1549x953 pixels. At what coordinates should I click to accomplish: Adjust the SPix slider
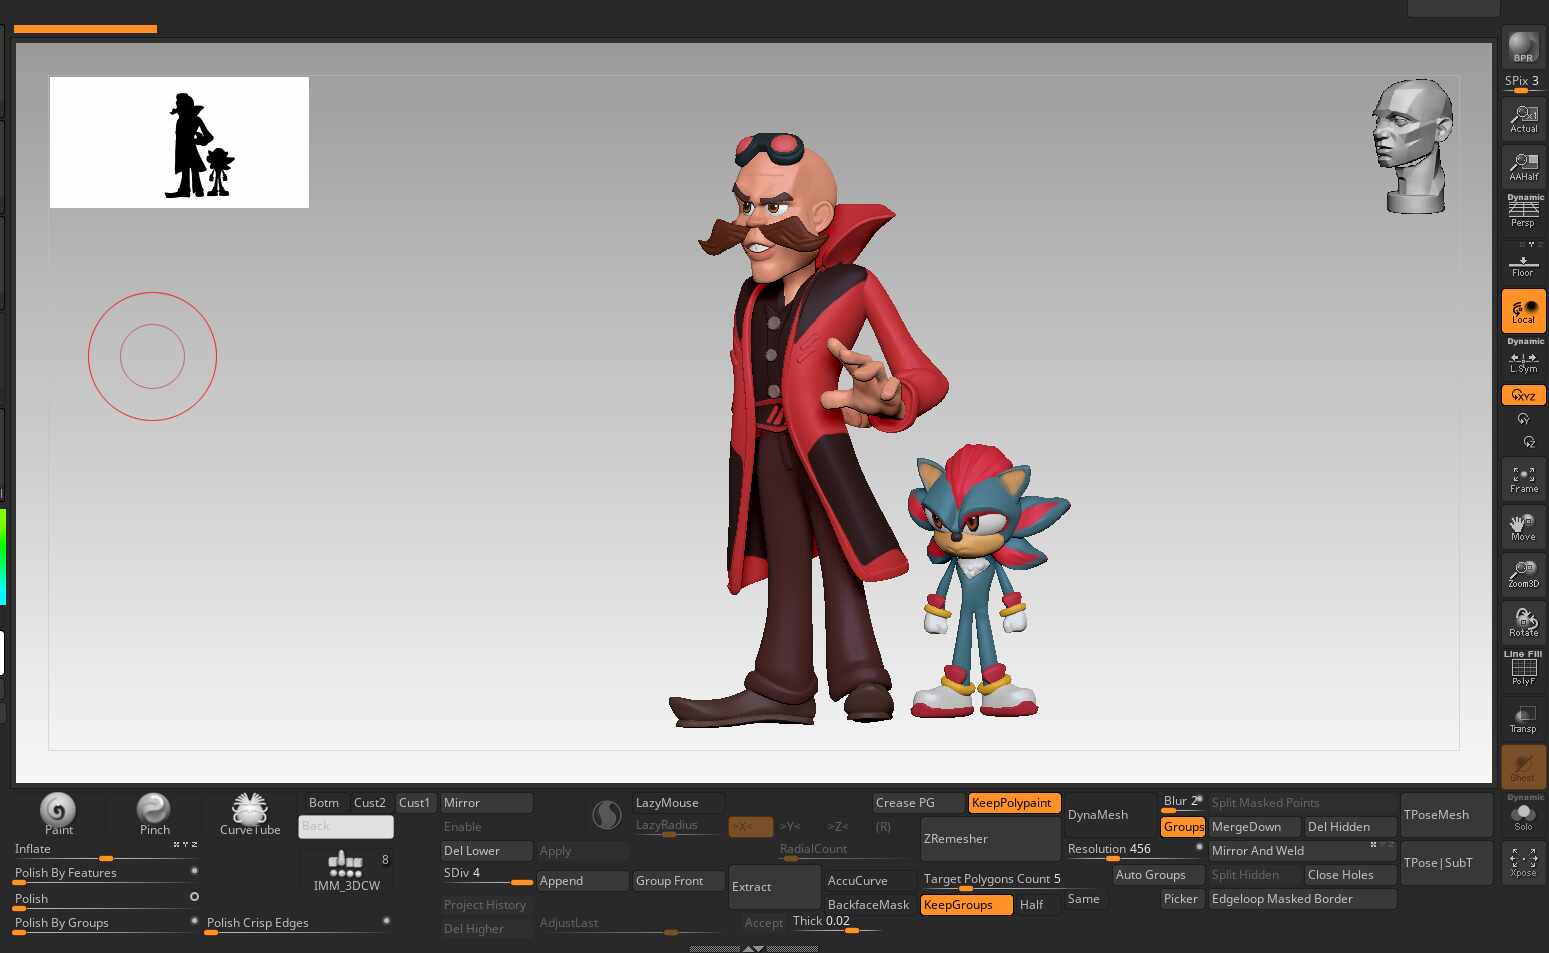[x=1523, y=82]
